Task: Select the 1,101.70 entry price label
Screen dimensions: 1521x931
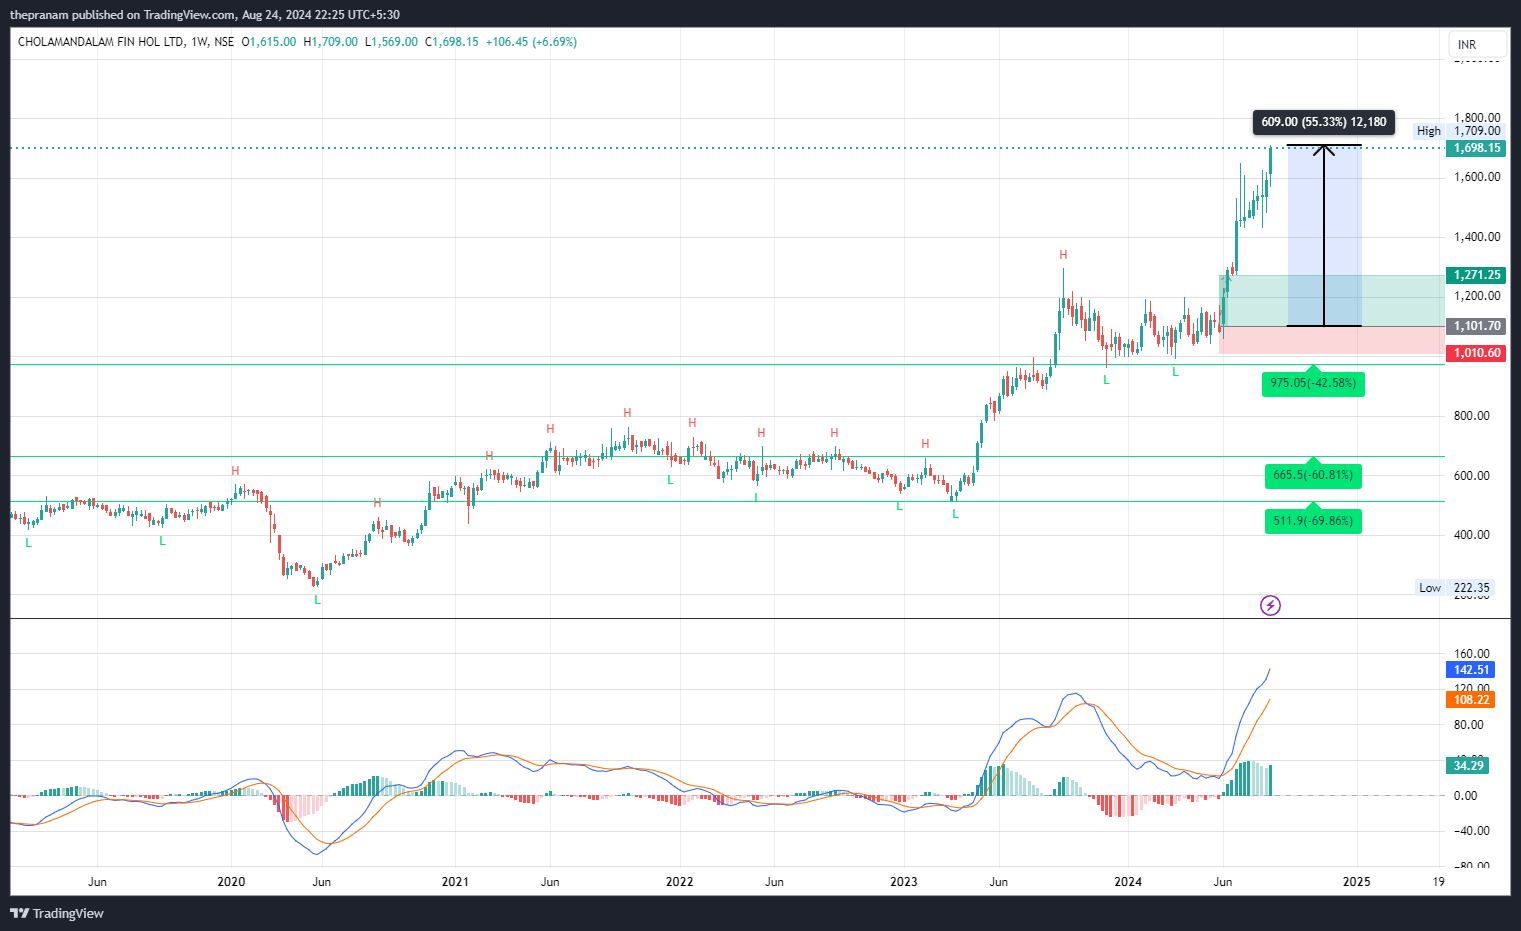Action: [1476, 326]
